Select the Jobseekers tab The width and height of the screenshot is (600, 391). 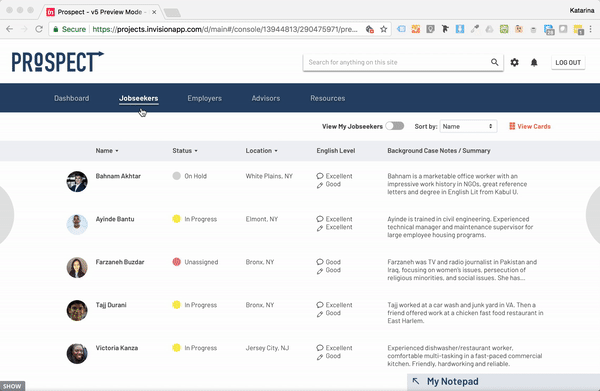[139, 98]
